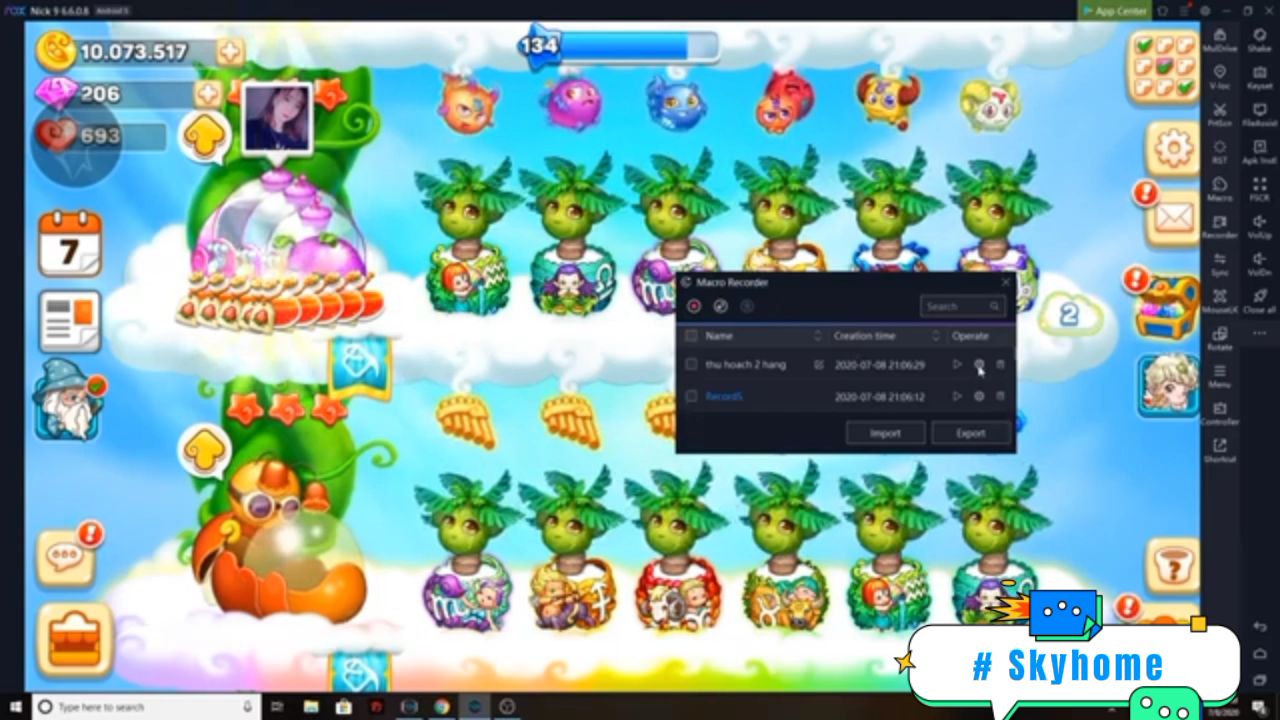Click the Macro icon in sidebar

pos(1219,189)
